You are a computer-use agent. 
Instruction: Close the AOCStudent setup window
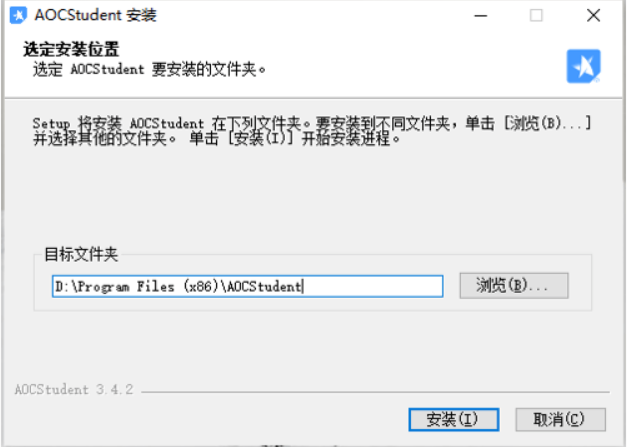[593, 16]
